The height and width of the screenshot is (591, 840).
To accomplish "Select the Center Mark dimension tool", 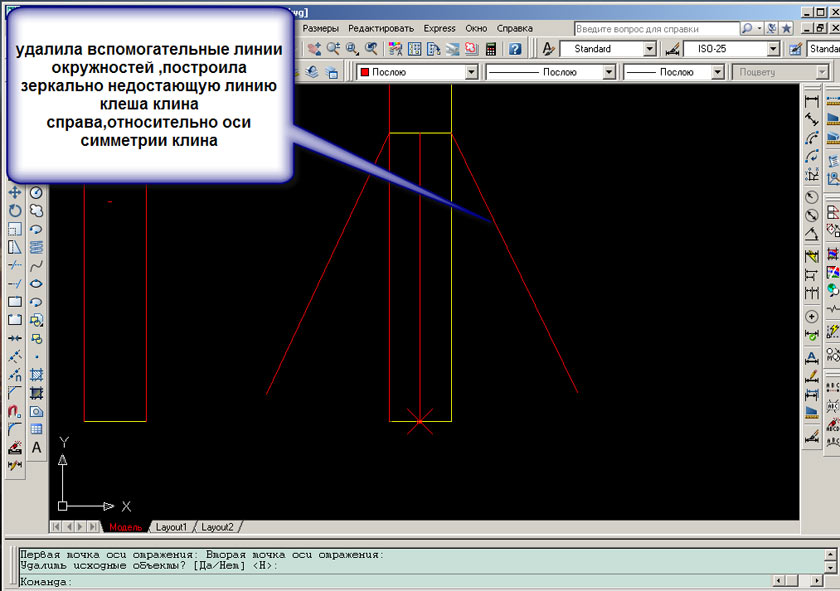I will pos(811,317).
